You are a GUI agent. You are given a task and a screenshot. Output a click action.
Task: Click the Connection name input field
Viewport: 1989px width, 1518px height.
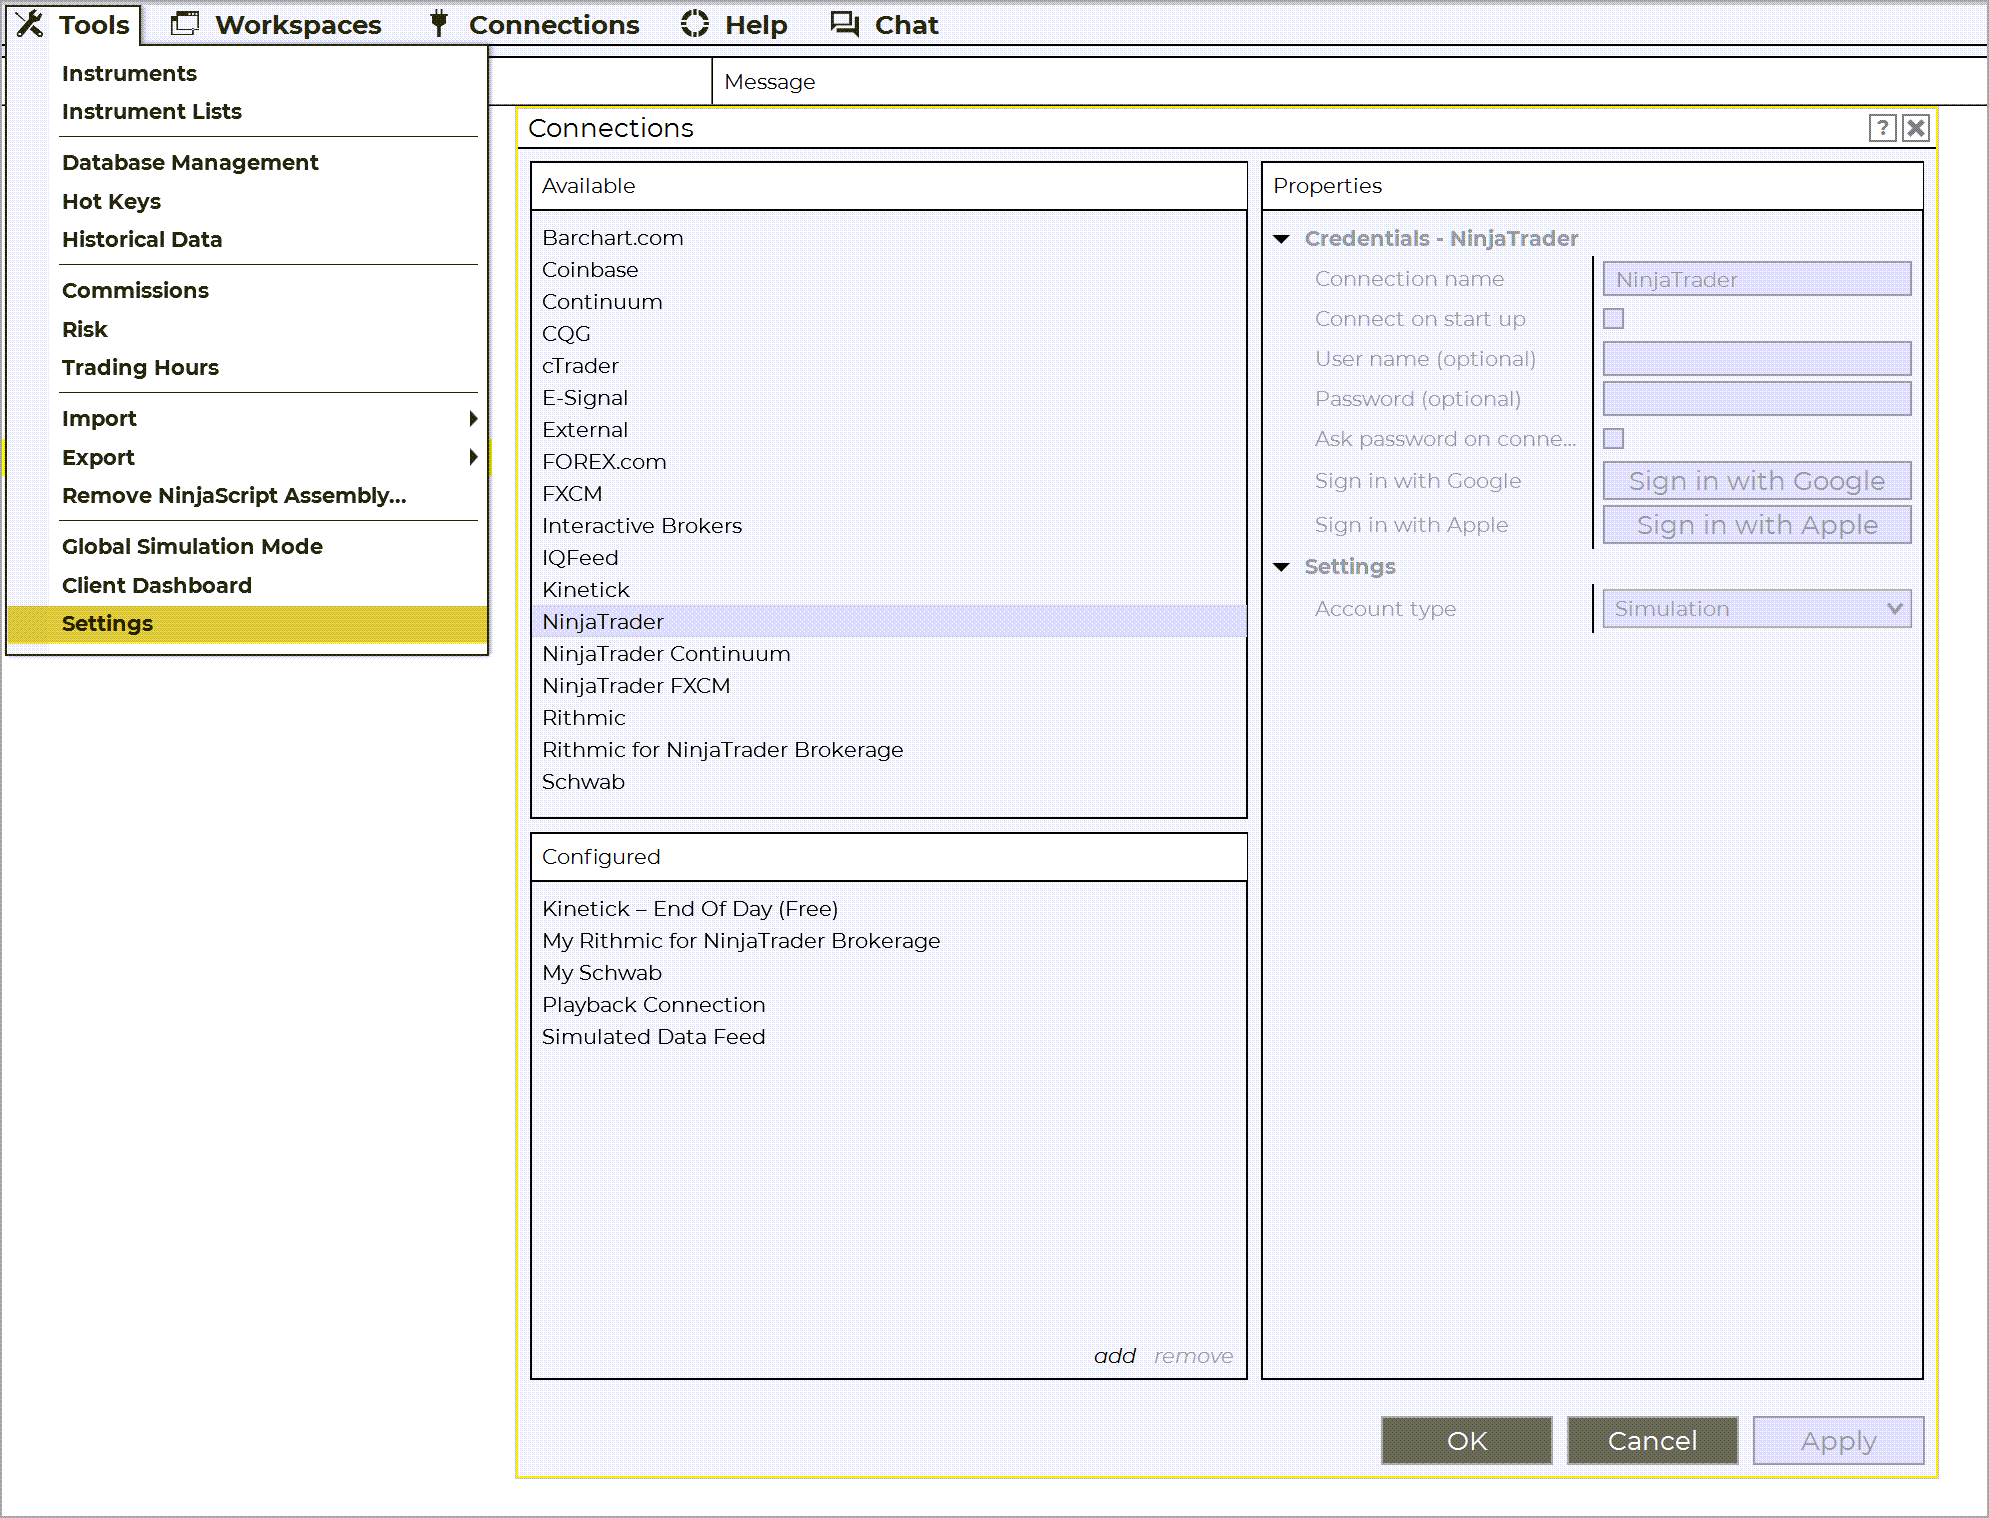point(1757,279)
